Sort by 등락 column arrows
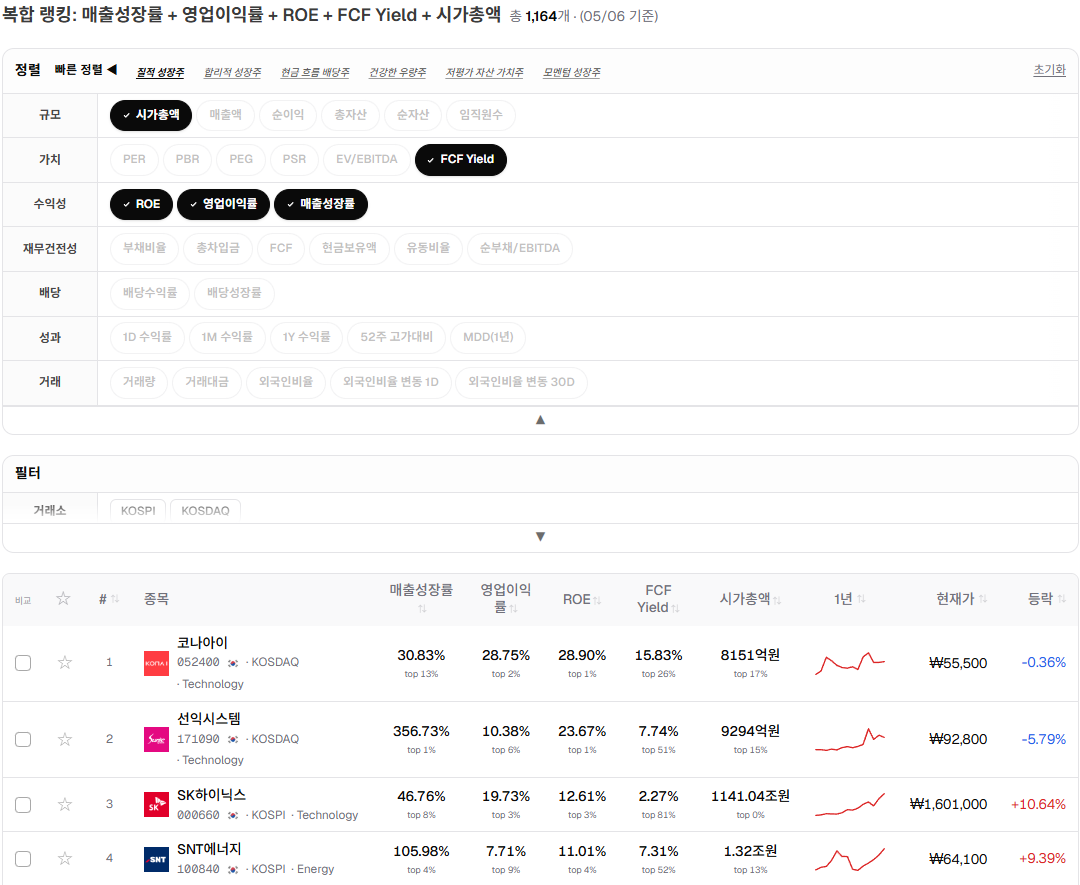The image size is (1080, 885). (x=1061, y=599)
